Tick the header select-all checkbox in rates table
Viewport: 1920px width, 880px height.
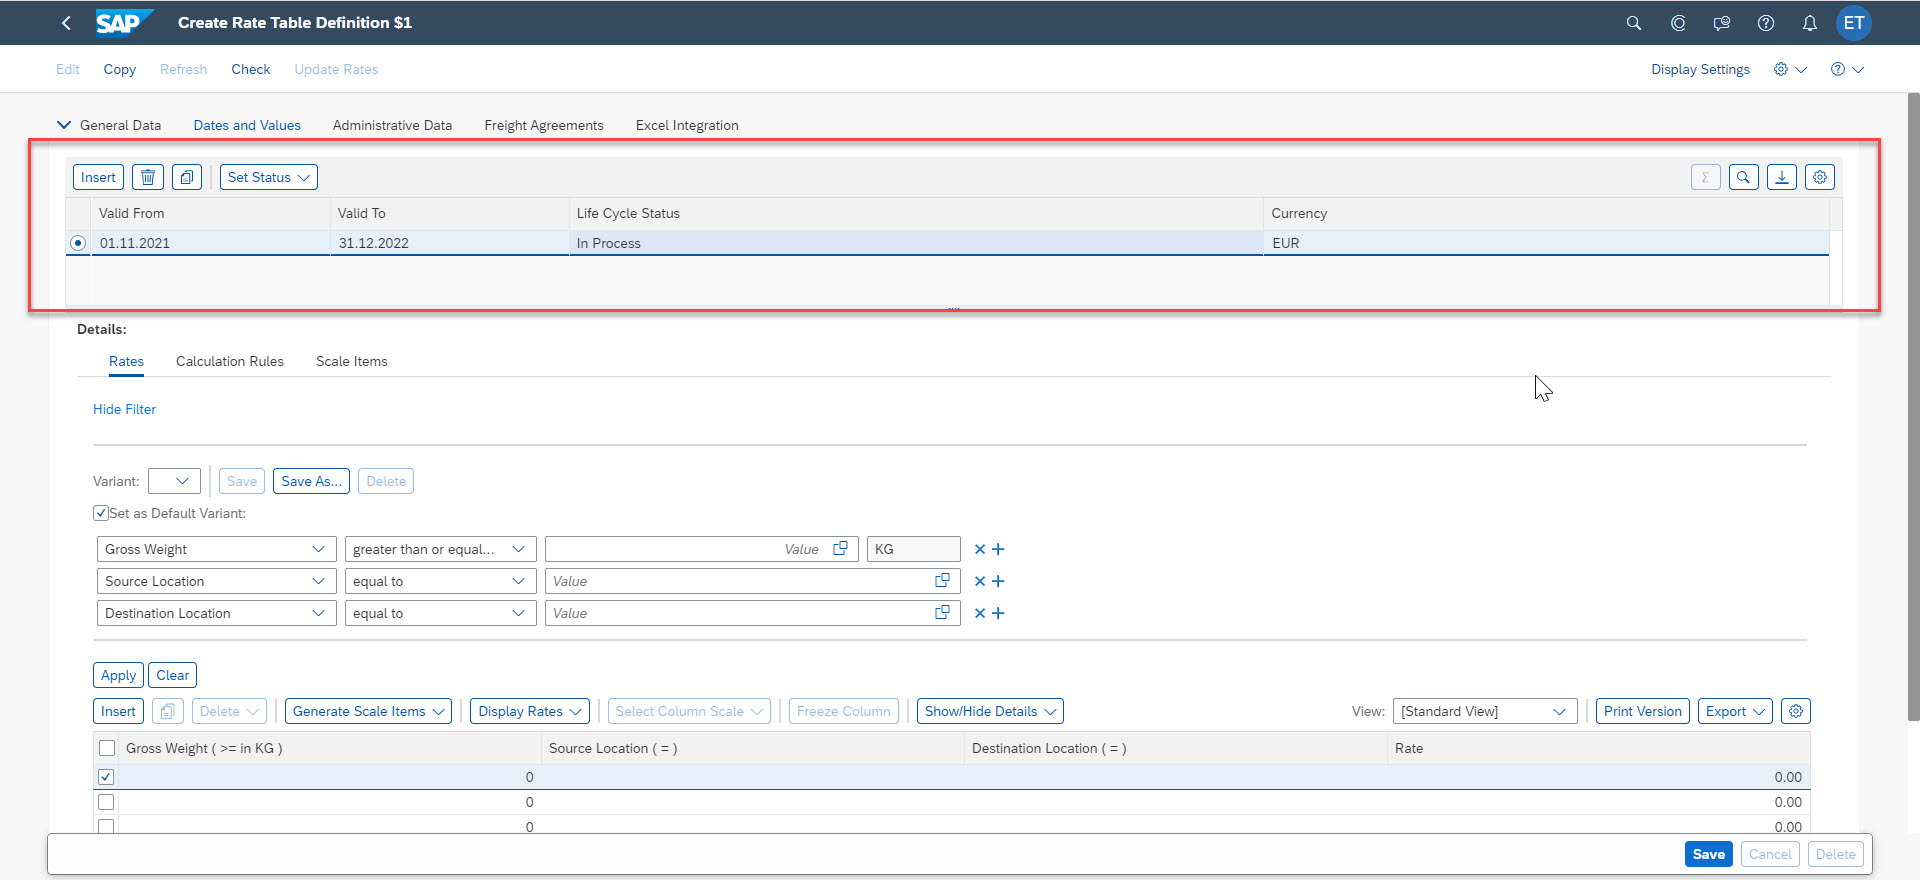click(107, 748)
